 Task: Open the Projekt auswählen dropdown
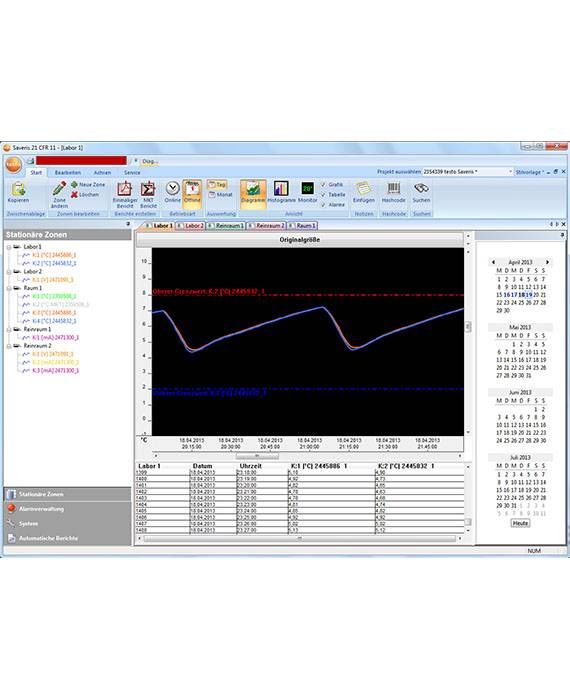tap(467, 171)
